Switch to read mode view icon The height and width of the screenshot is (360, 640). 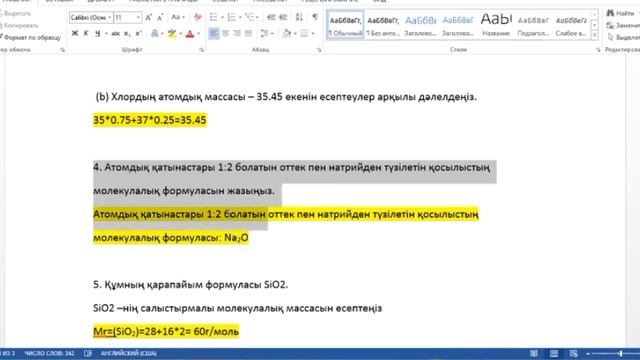[x=533, y=353]
